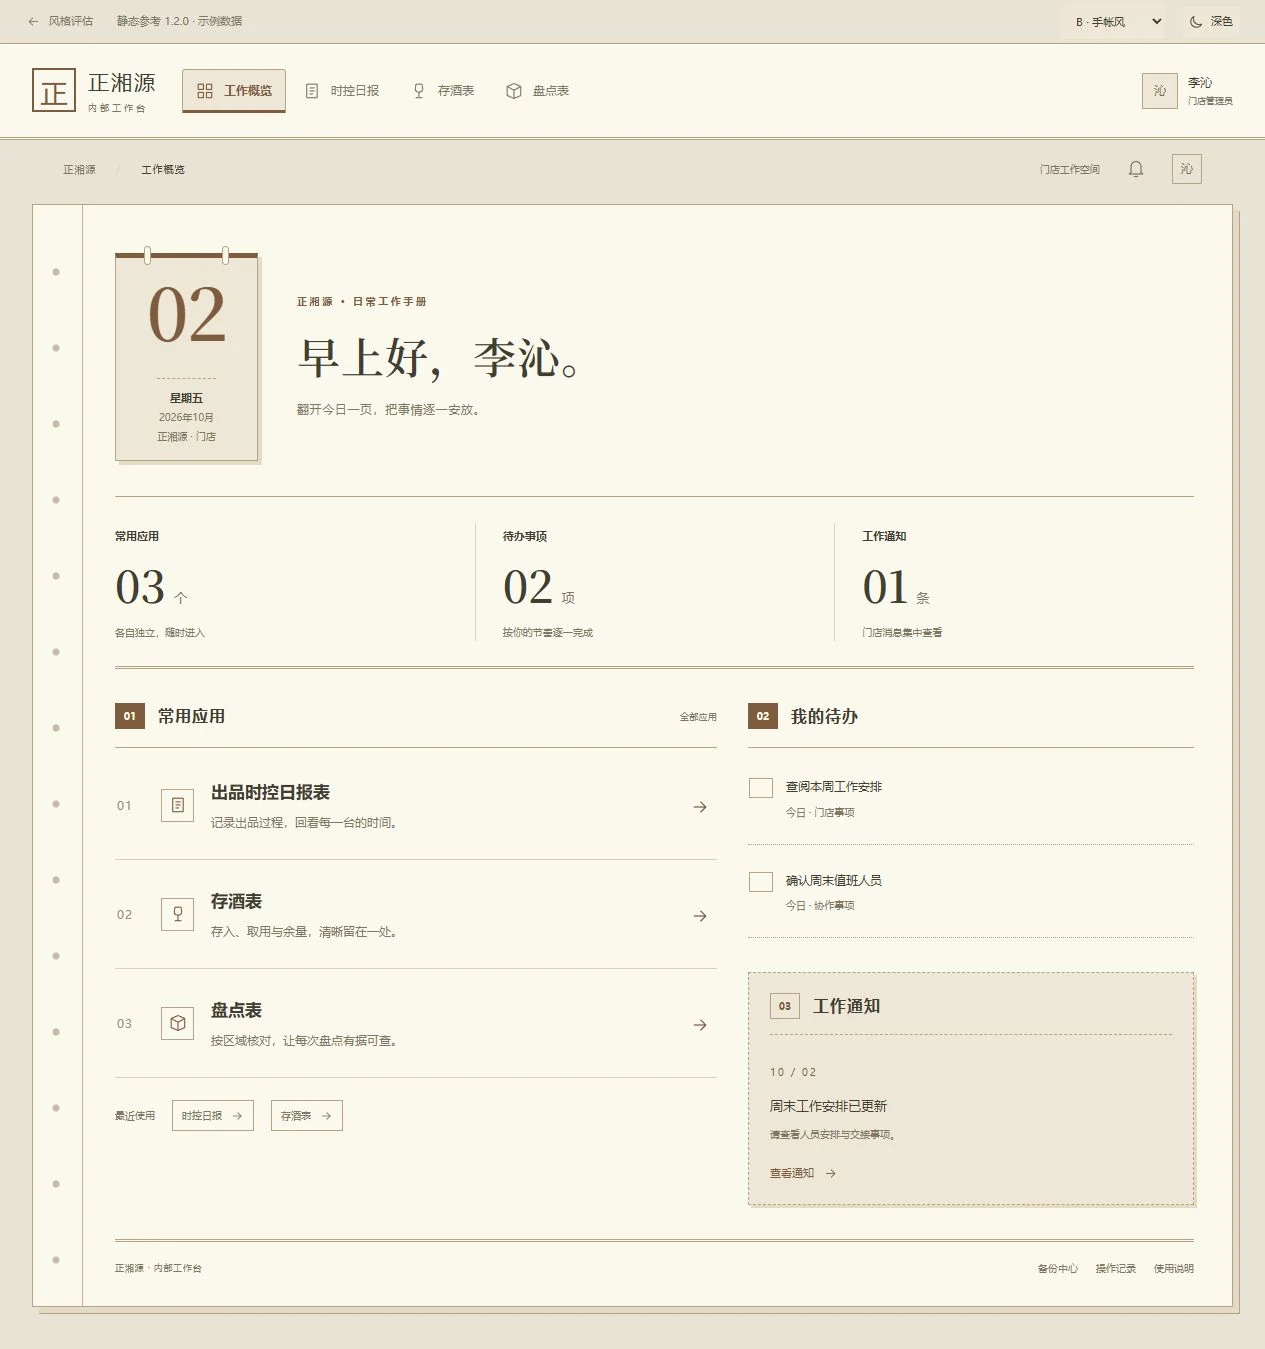The width and height of the screenshot is (1265, 1349).
Task: Click the 李沁 user name in header
Action: pyautogui.click(x=1200, y=83)
